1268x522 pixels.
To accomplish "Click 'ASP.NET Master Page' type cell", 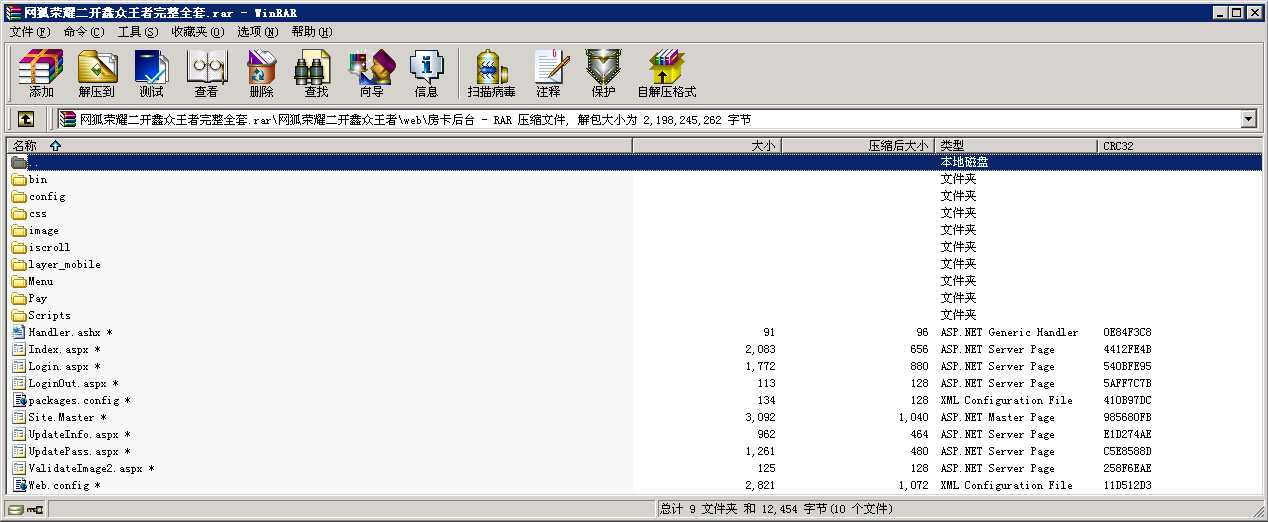I will pyautogui.click(x=997, y=417).
